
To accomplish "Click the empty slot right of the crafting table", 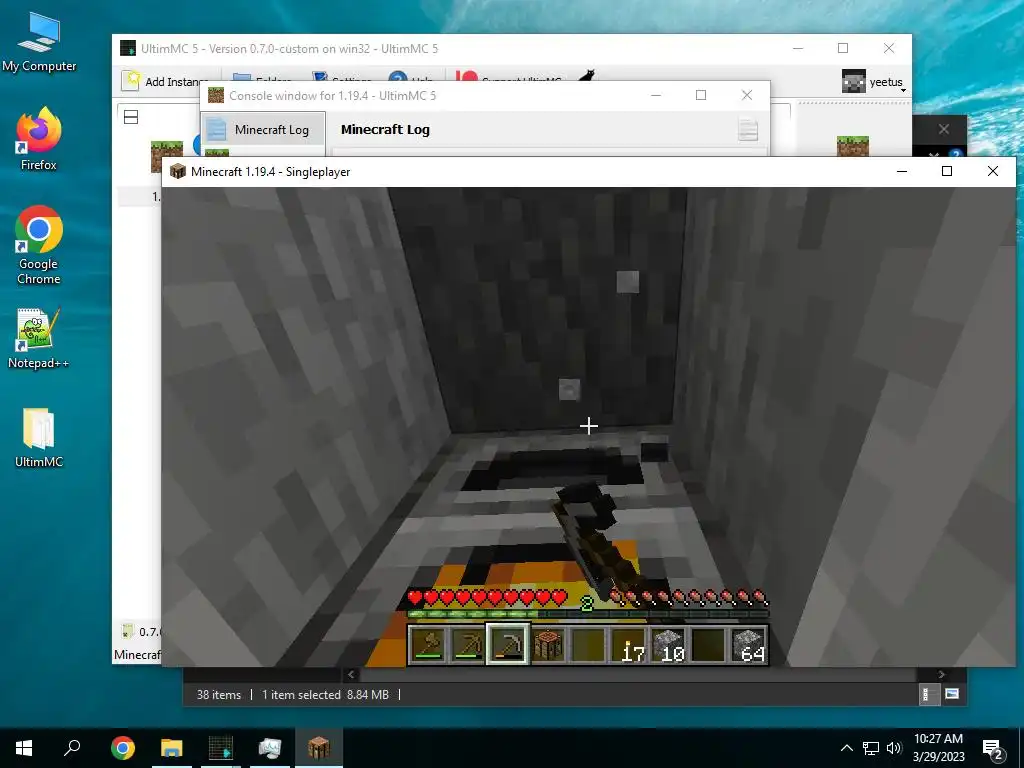I will (588, 645).
